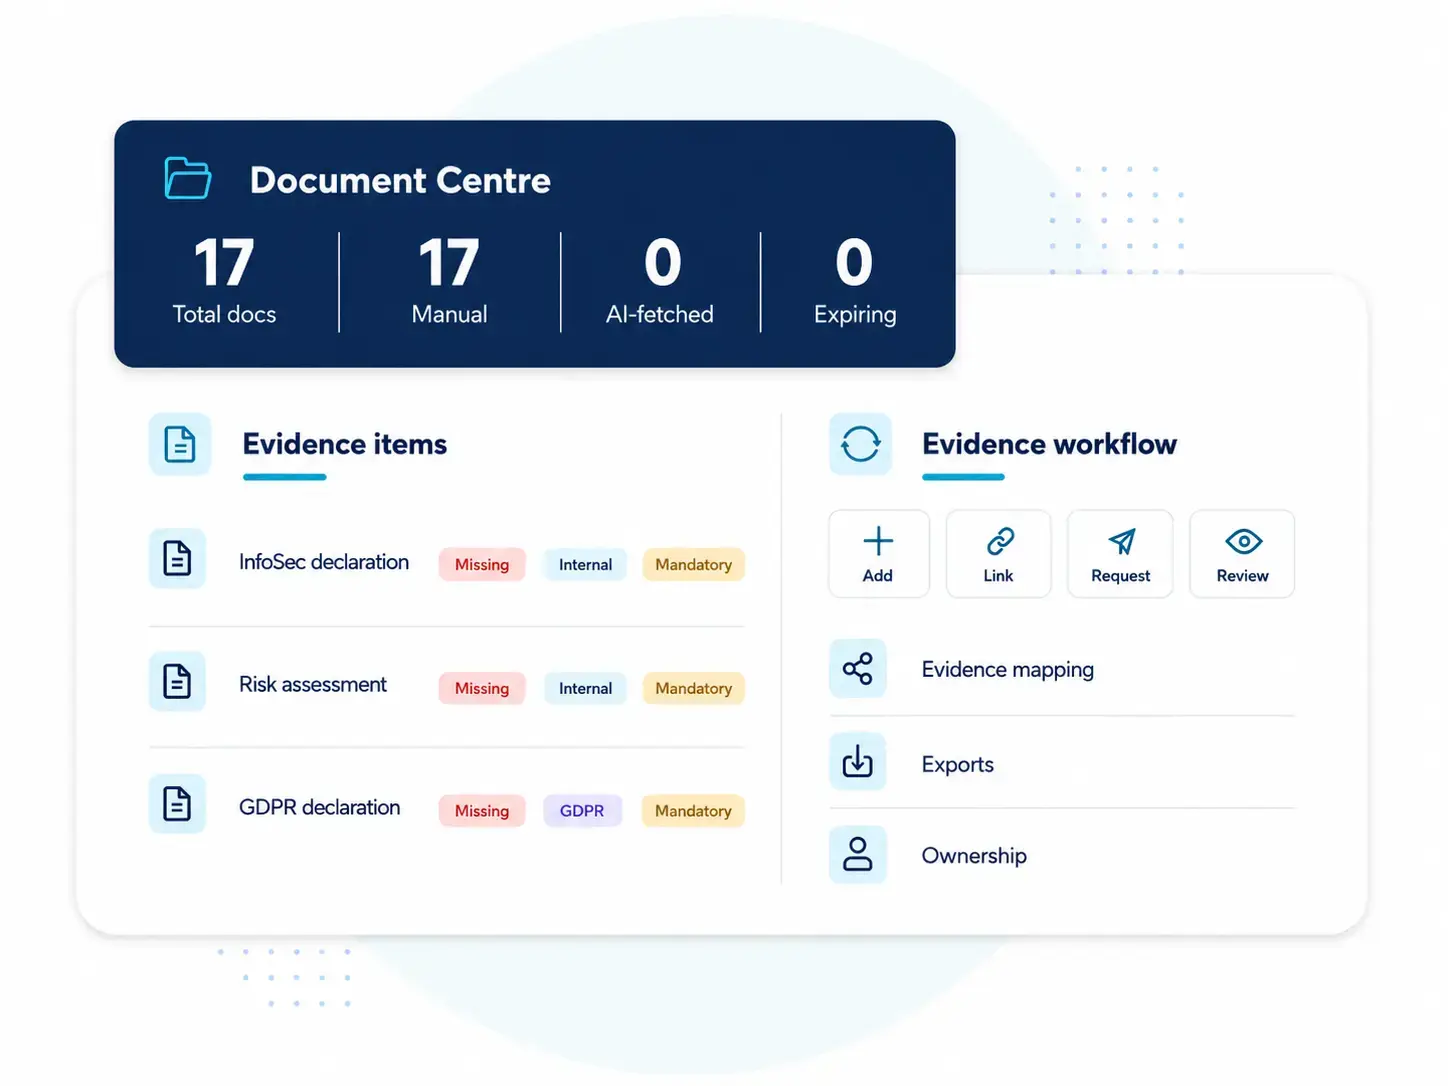Click the Mandatory tag on Risk assessment

(x=693, y=688)
